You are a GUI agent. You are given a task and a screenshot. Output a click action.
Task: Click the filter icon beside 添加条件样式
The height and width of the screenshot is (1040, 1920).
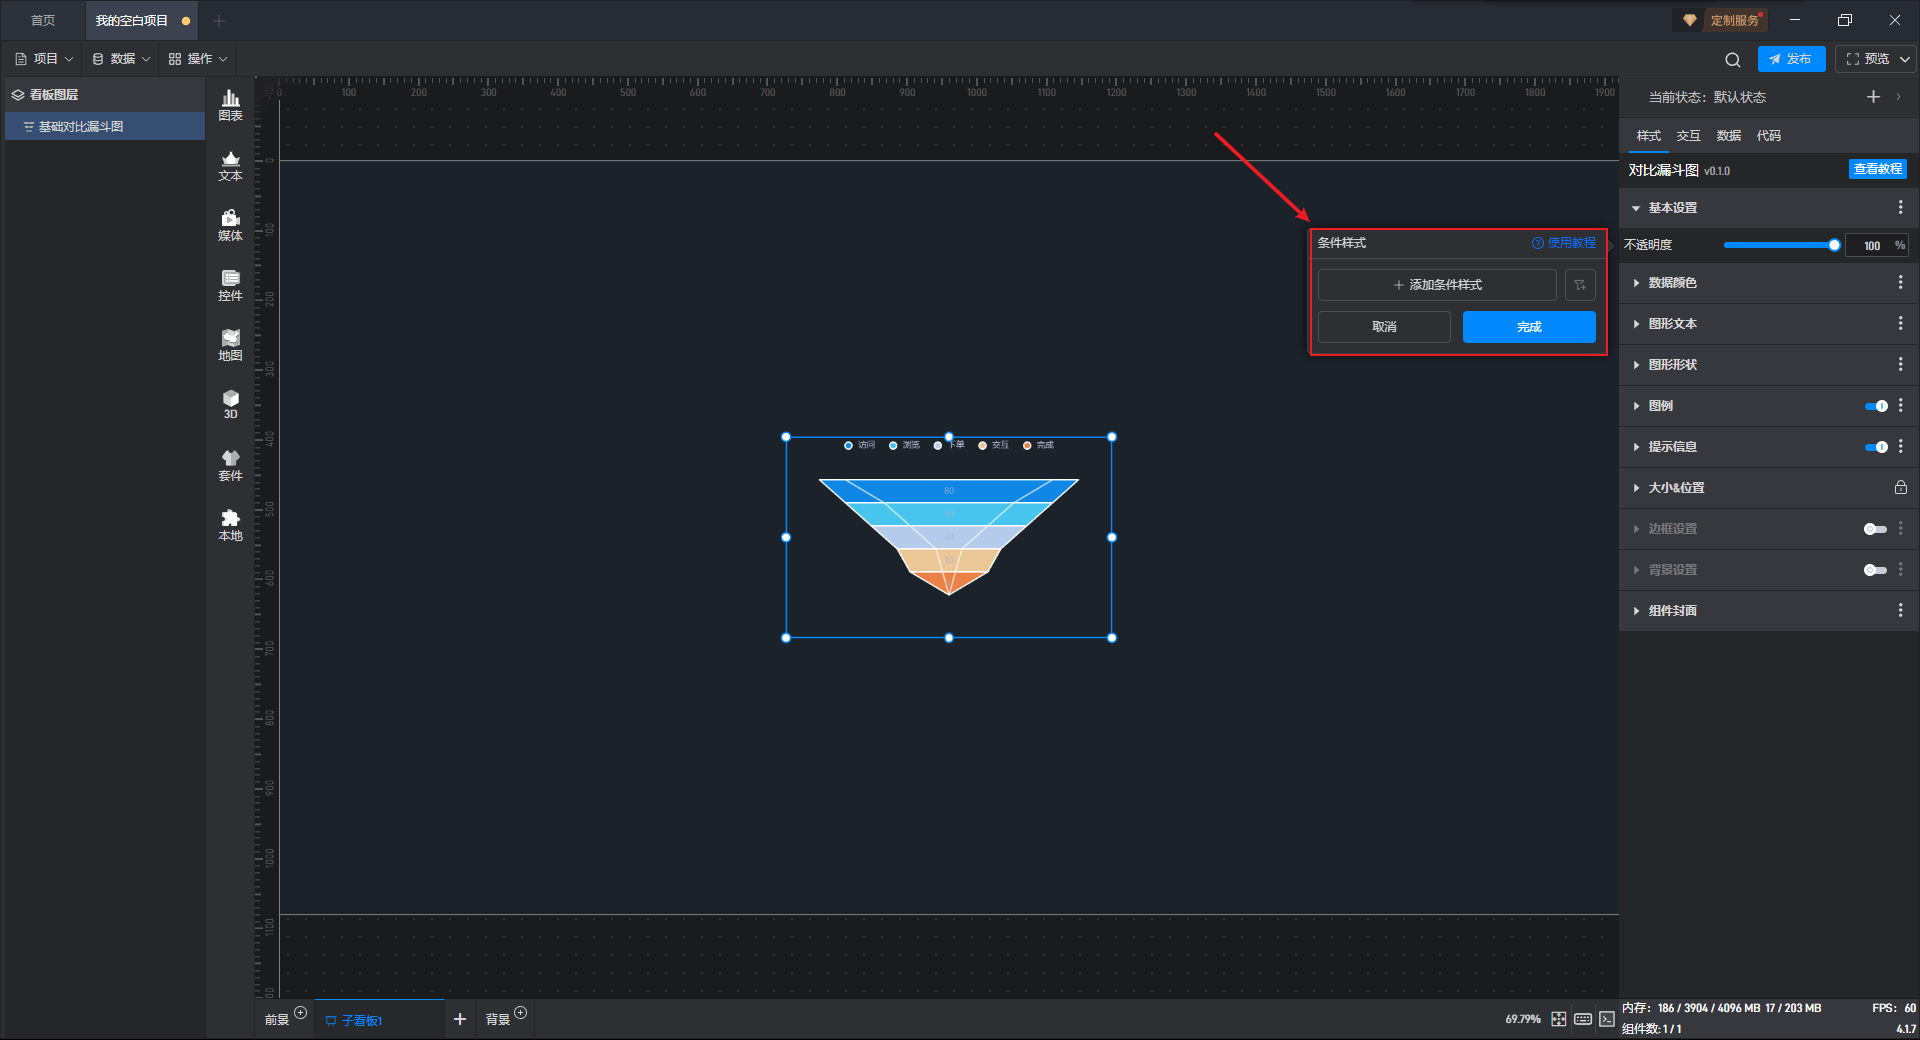click(1580, 285)
